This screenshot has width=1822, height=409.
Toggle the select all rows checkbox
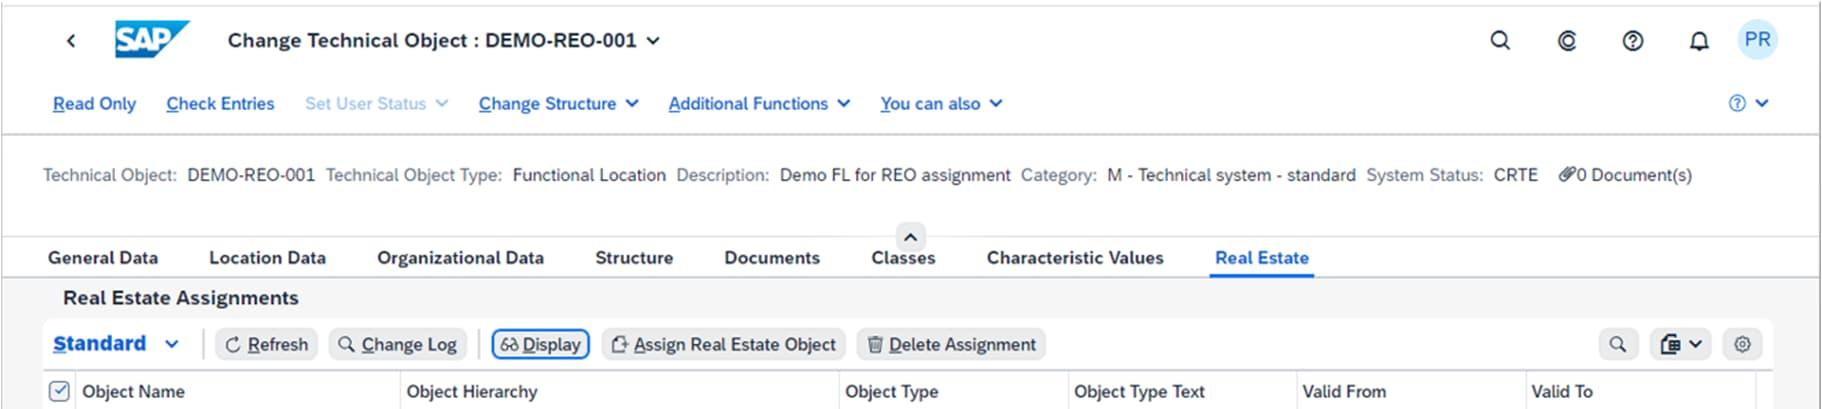[60, 391]
